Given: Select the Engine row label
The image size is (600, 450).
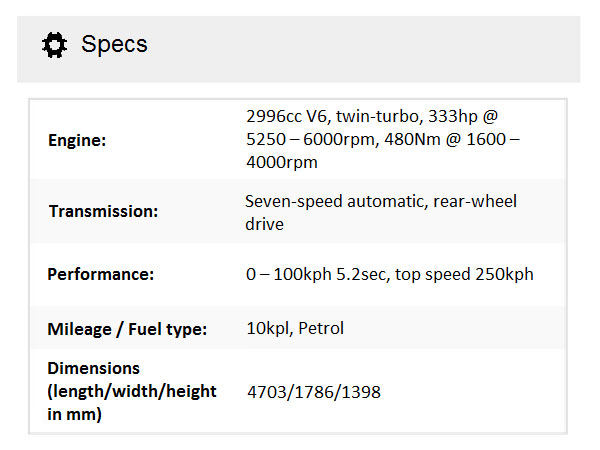Looking at the screenshot, I should tap(77, 140).
